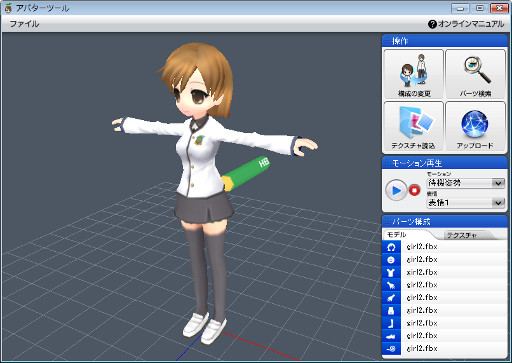Open the パーツ検索 magnifier parts search
Image resolution: width=512 pixels, height=363 pixels.
tap(475, 74)
